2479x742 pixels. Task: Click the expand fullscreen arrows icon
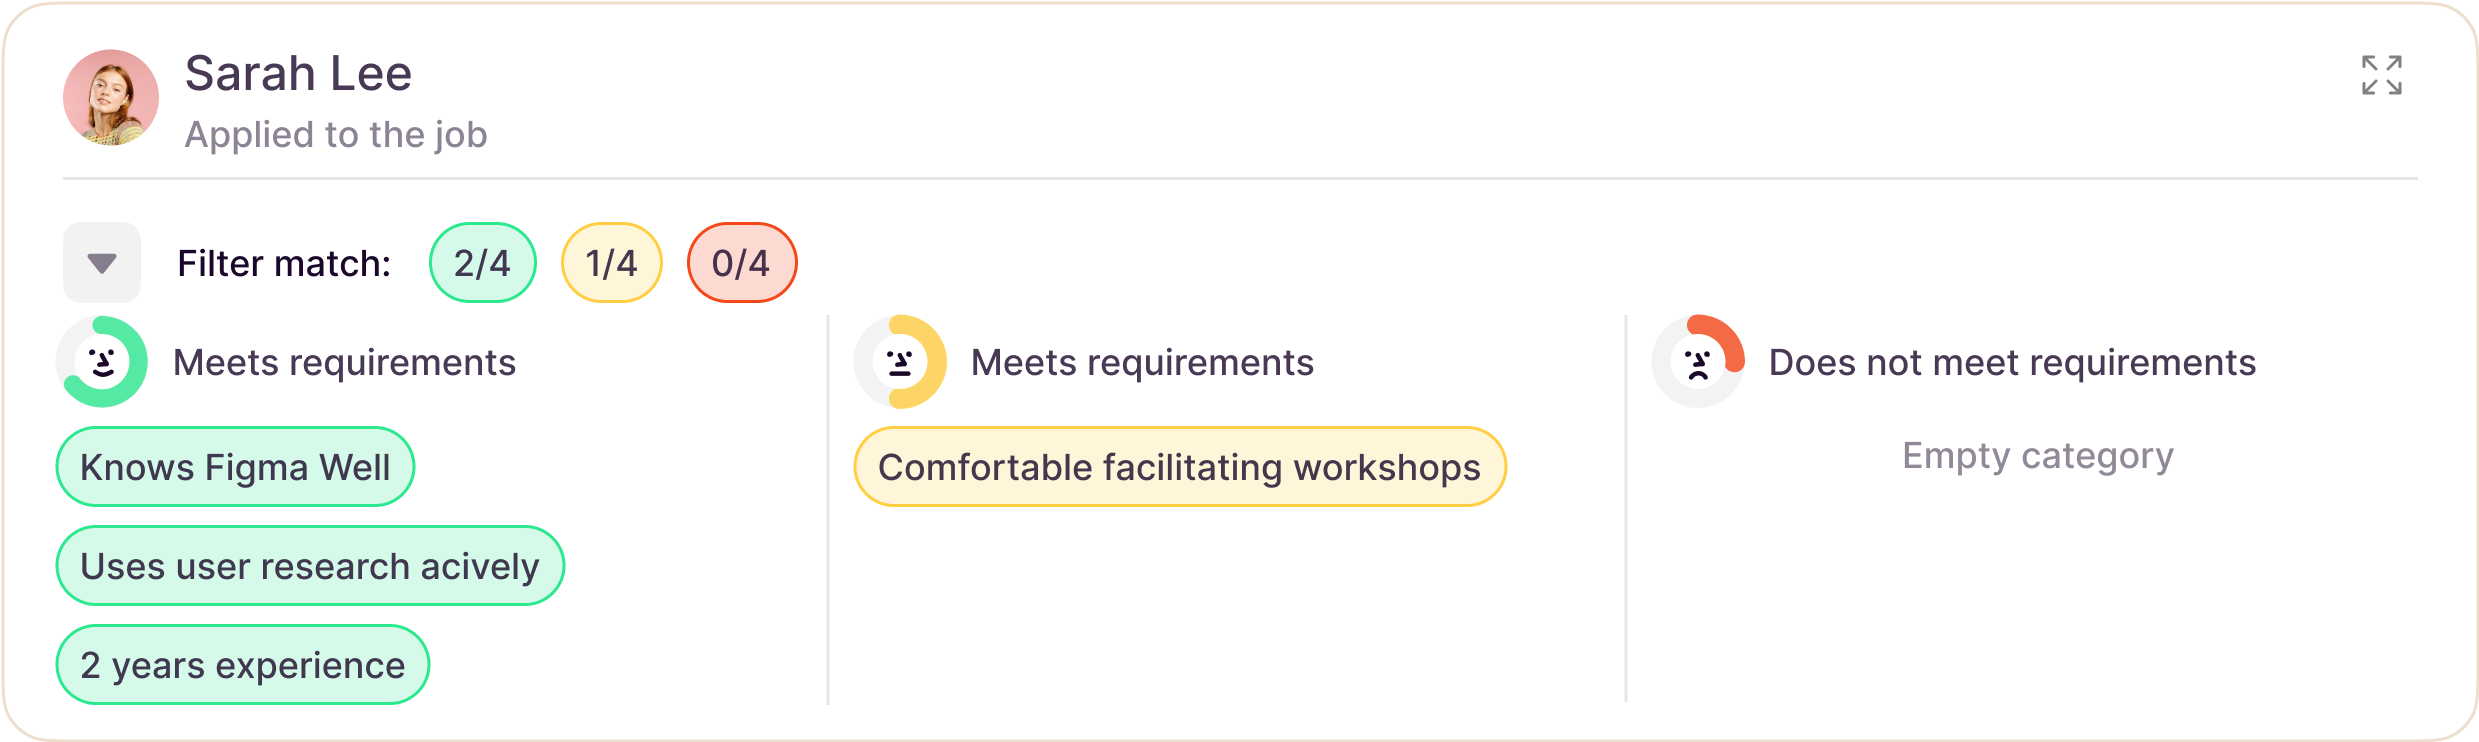pyautogui.click(x=2381, y=75)
